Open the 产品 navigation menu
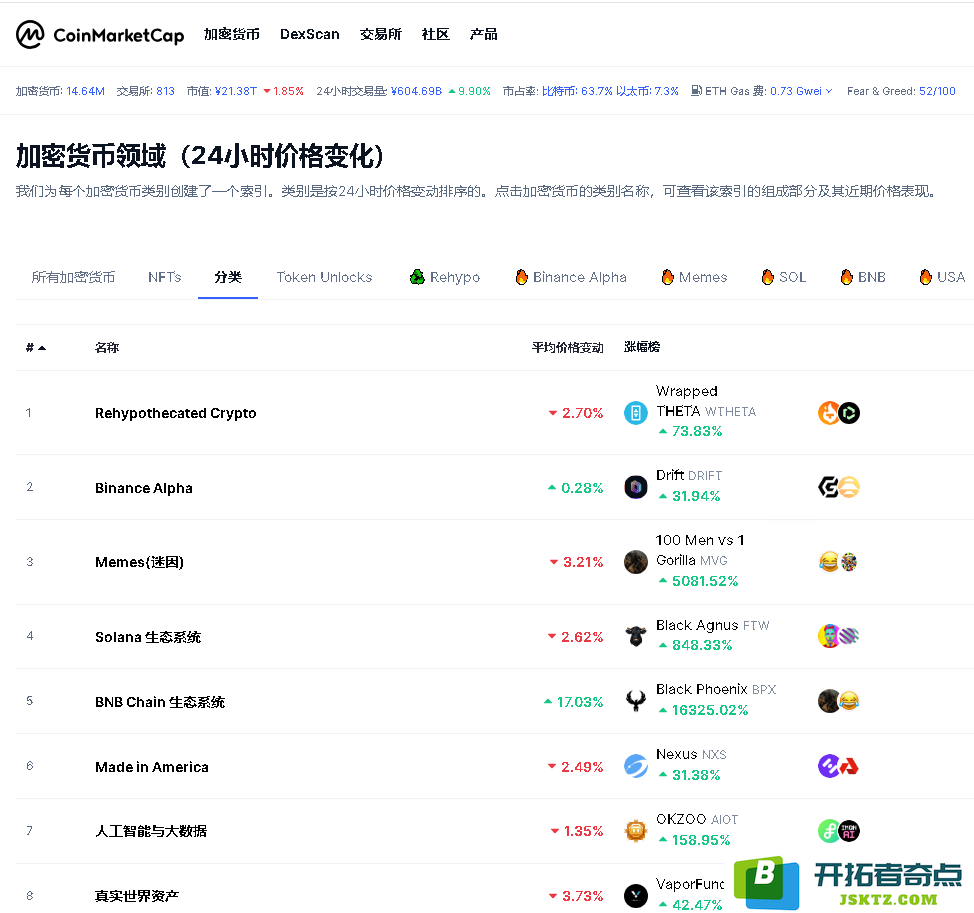Image resolution: width=974 pixels, height=913 pixels. [483, 34]
